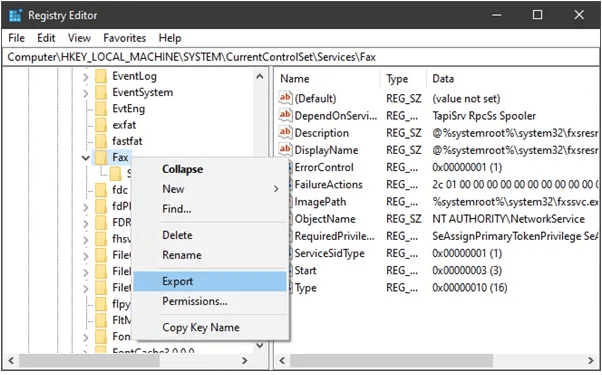Expand the EventLog key
602x375 pixels.
(x=86, y=77)
